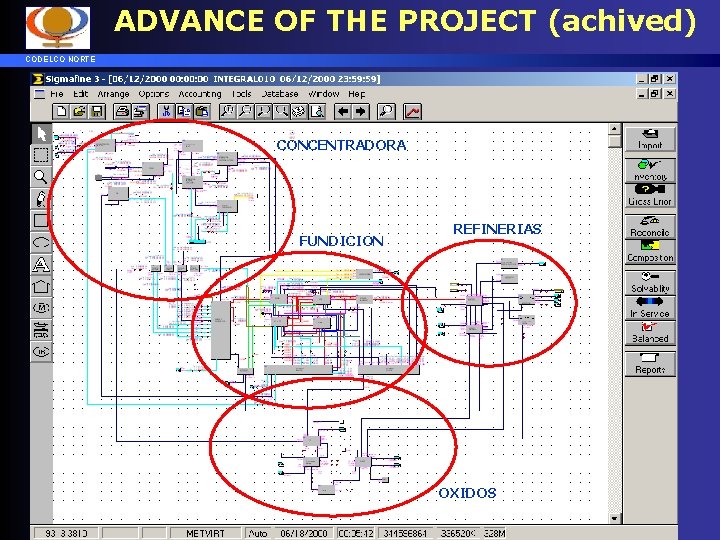The height and width of the screenshot is (540, 720).
Task: Click the tall gray unit block in Fundicion
Action: tap(221, 330)
